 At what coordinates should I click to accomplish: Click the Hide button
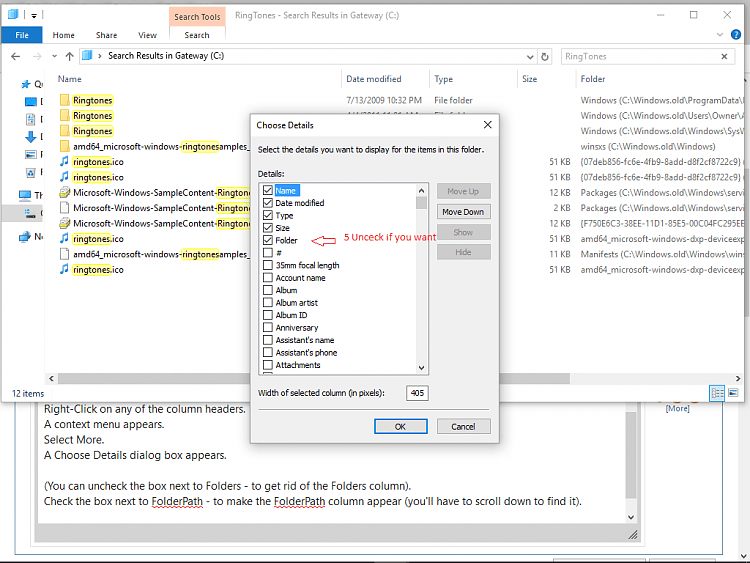click(463, 252)
